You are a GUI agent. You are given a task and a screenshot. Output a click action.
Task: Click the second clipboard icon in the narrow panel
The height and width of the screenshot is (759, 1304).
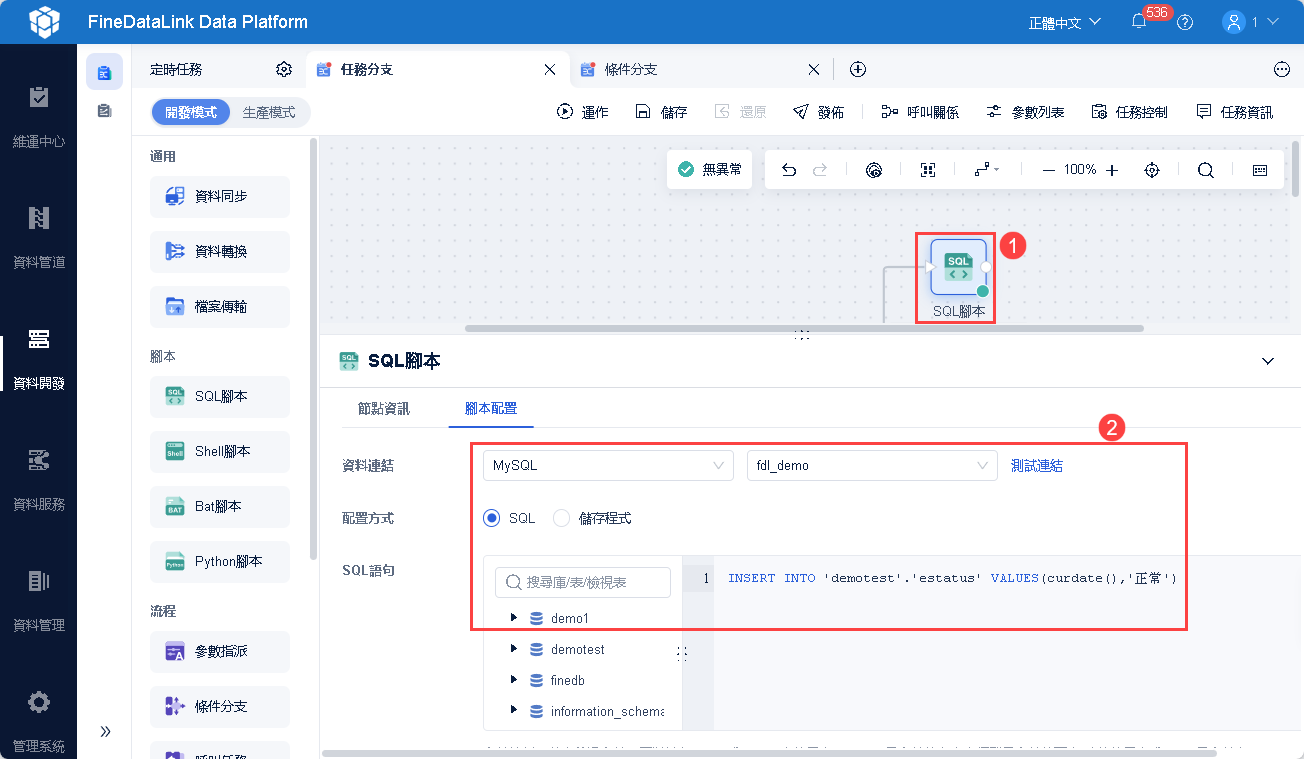(104, 111)
